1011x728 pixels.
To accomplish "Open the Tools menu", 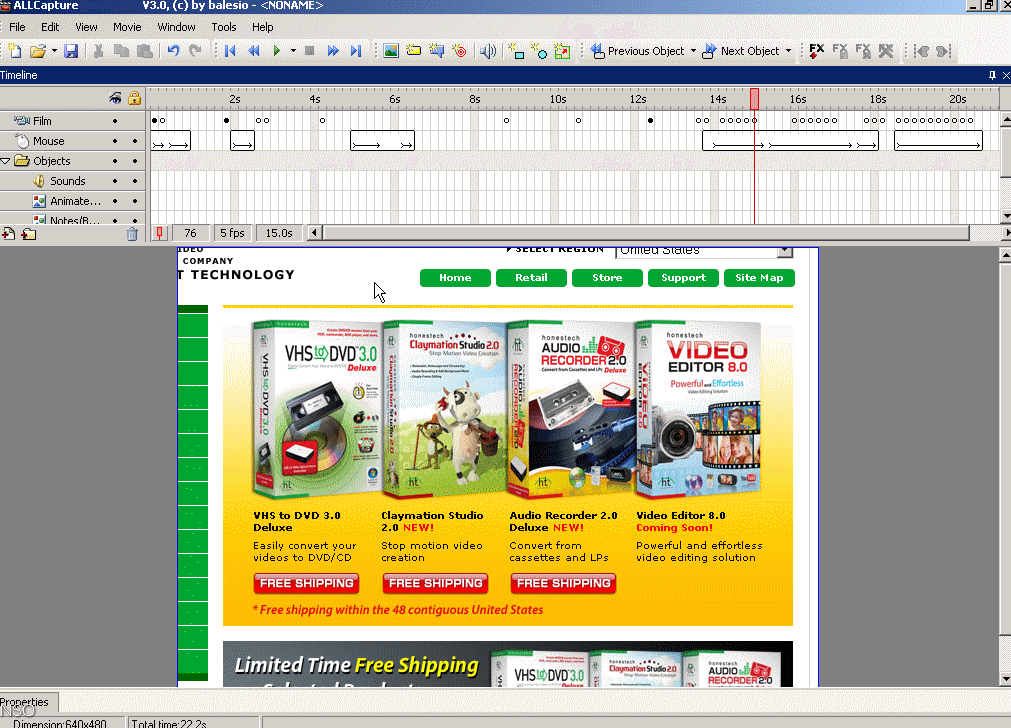I will pyautogui.click(x=224, y=27).
